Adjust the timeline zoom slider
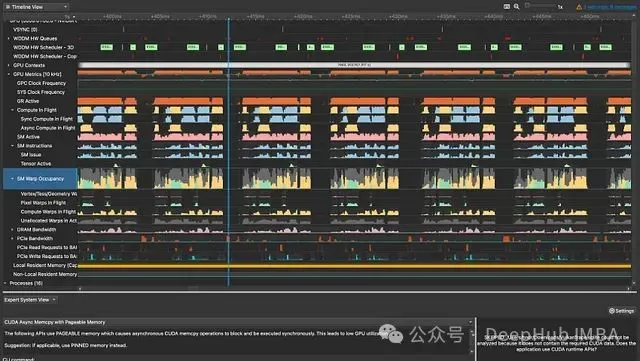 pos(540,6)
